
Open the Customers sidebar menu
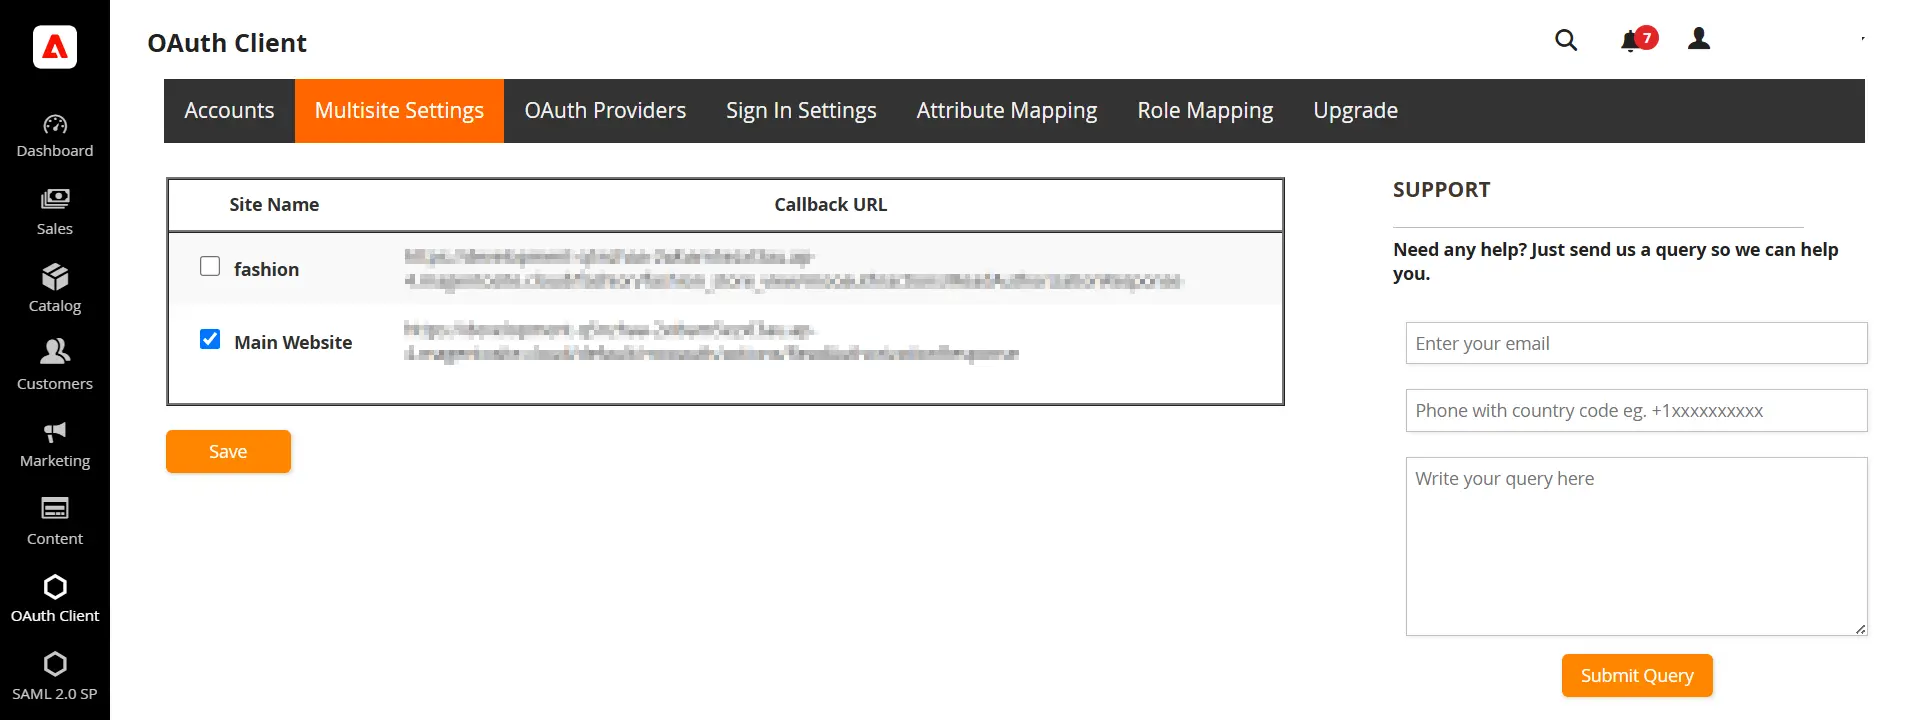click(x=55, y=366)
